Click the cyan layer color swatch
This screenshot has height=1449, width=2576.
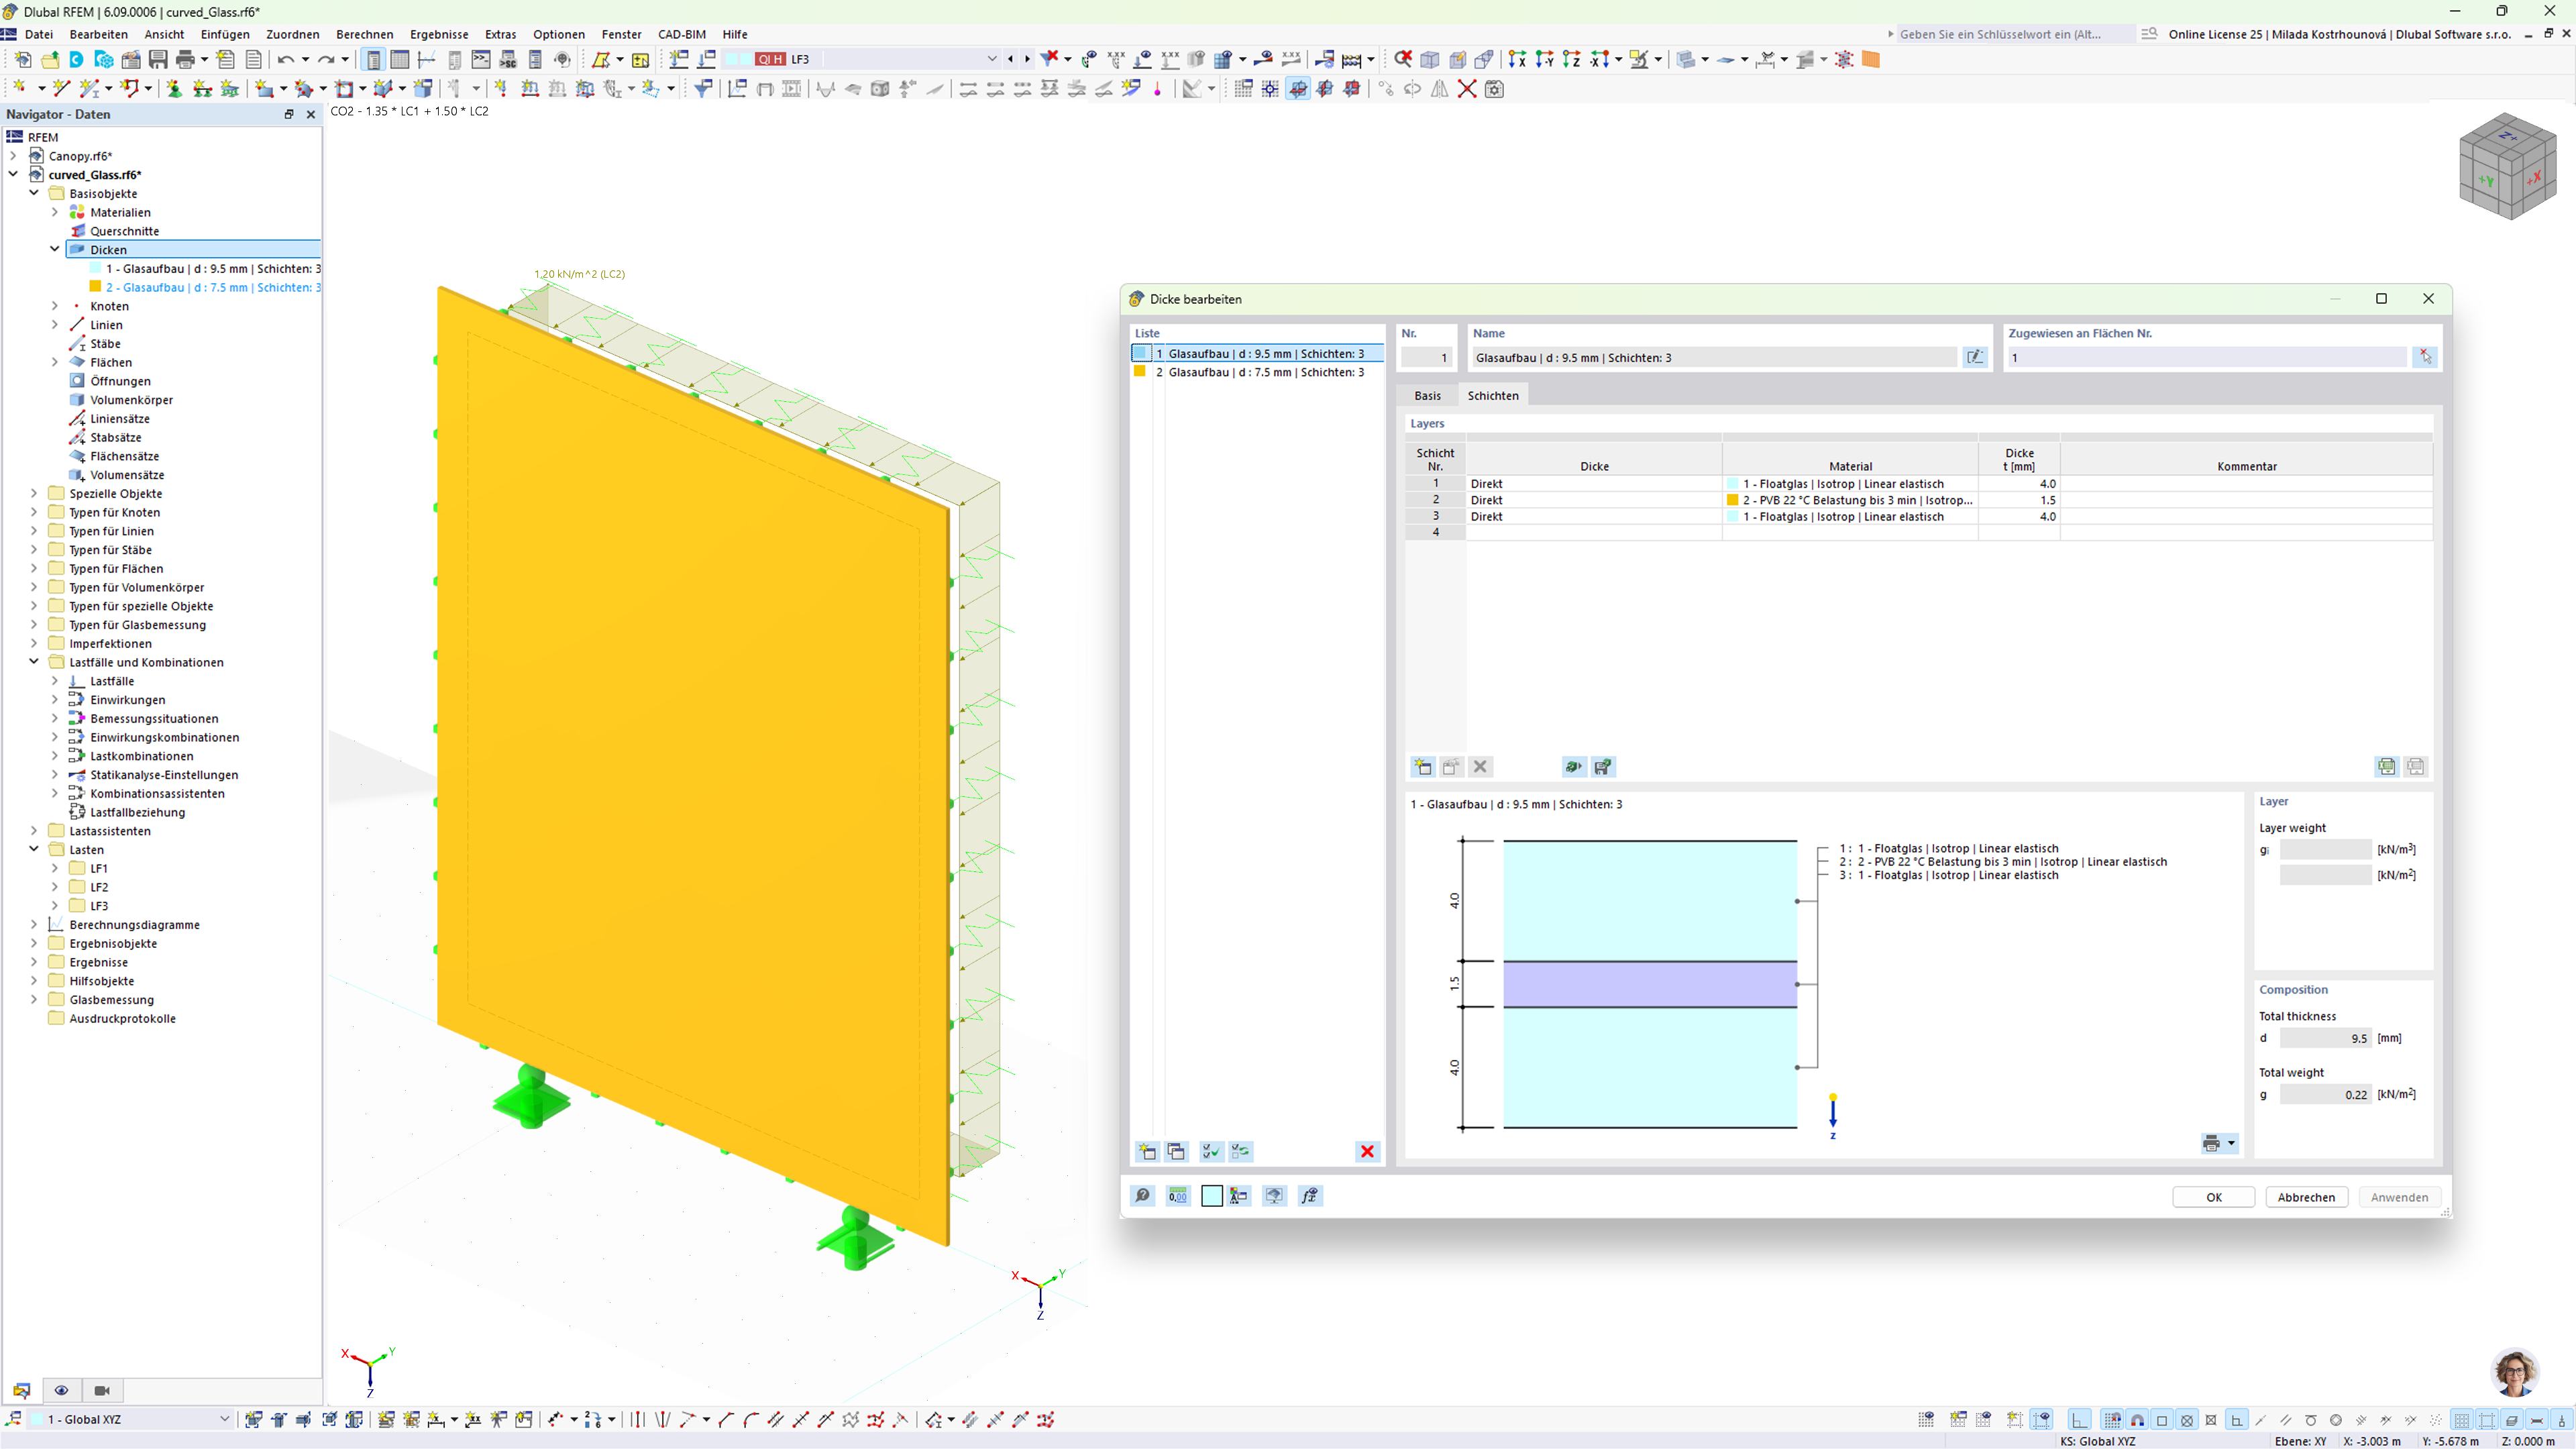pyautogui.click(x=1211, y=1196)
